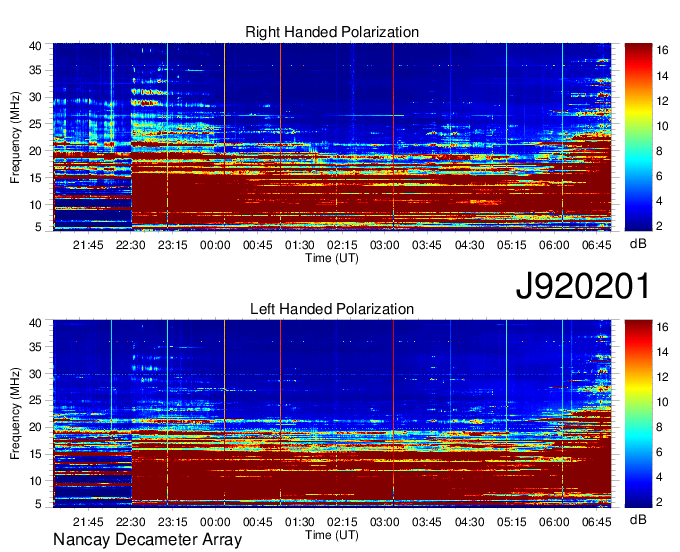Click the '23:15' time tick of the Right Handed plot
The height and width of the screenshot is (552, 680).
pyautogui.click(x=173, y=245)
